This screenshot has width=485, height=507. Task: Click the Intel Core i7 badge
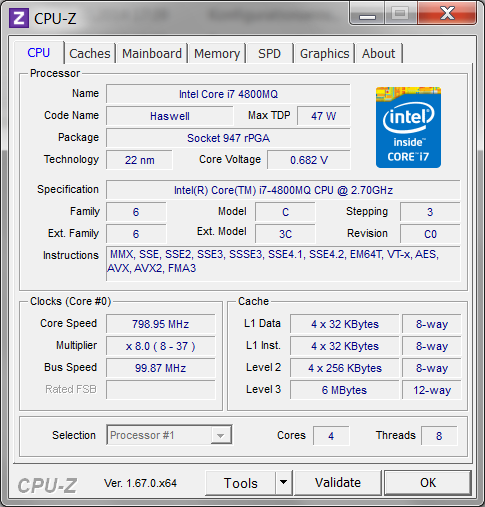click(x=408, y=127)
